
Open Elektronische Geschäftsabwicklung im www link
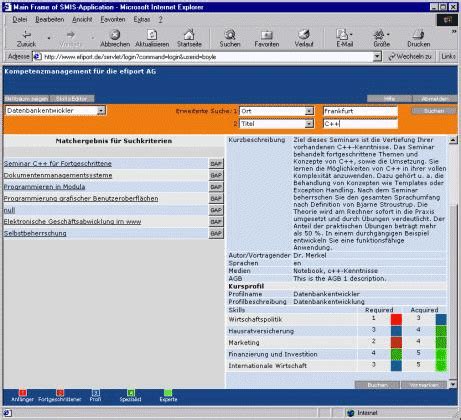(x=72, y=222)
